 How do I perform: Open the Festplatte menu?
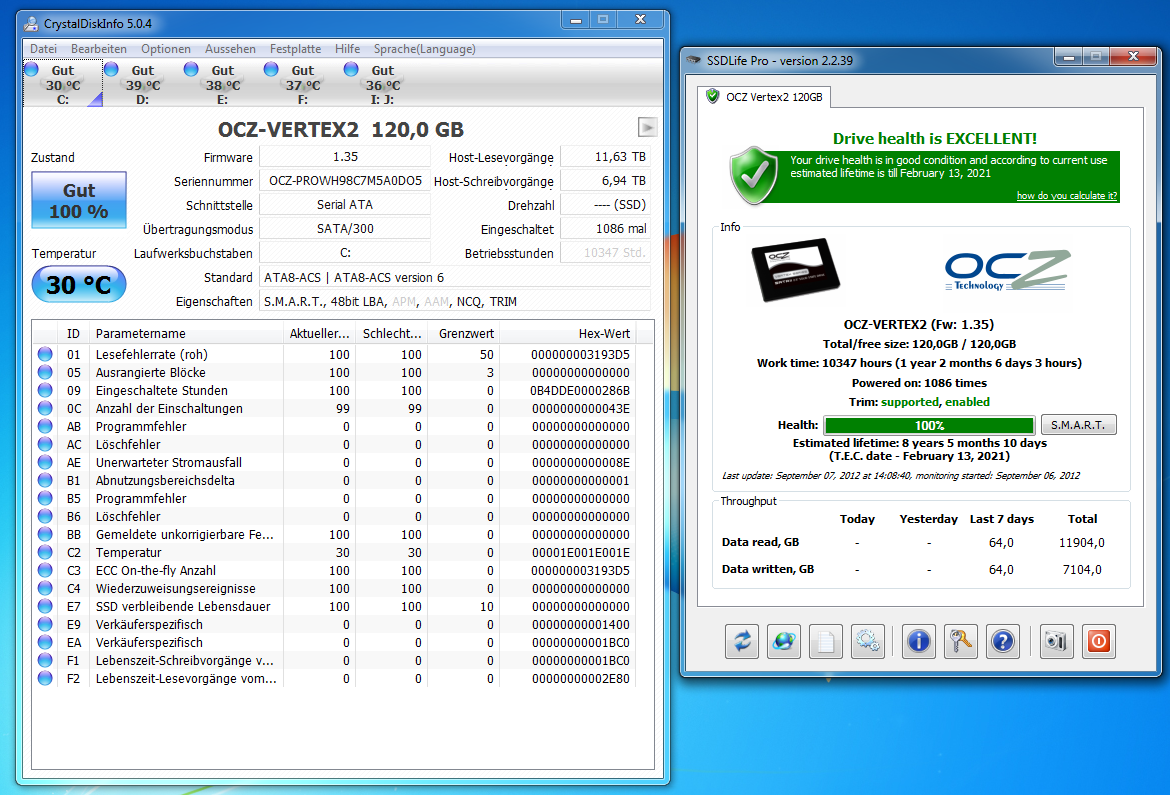point(295,49)
